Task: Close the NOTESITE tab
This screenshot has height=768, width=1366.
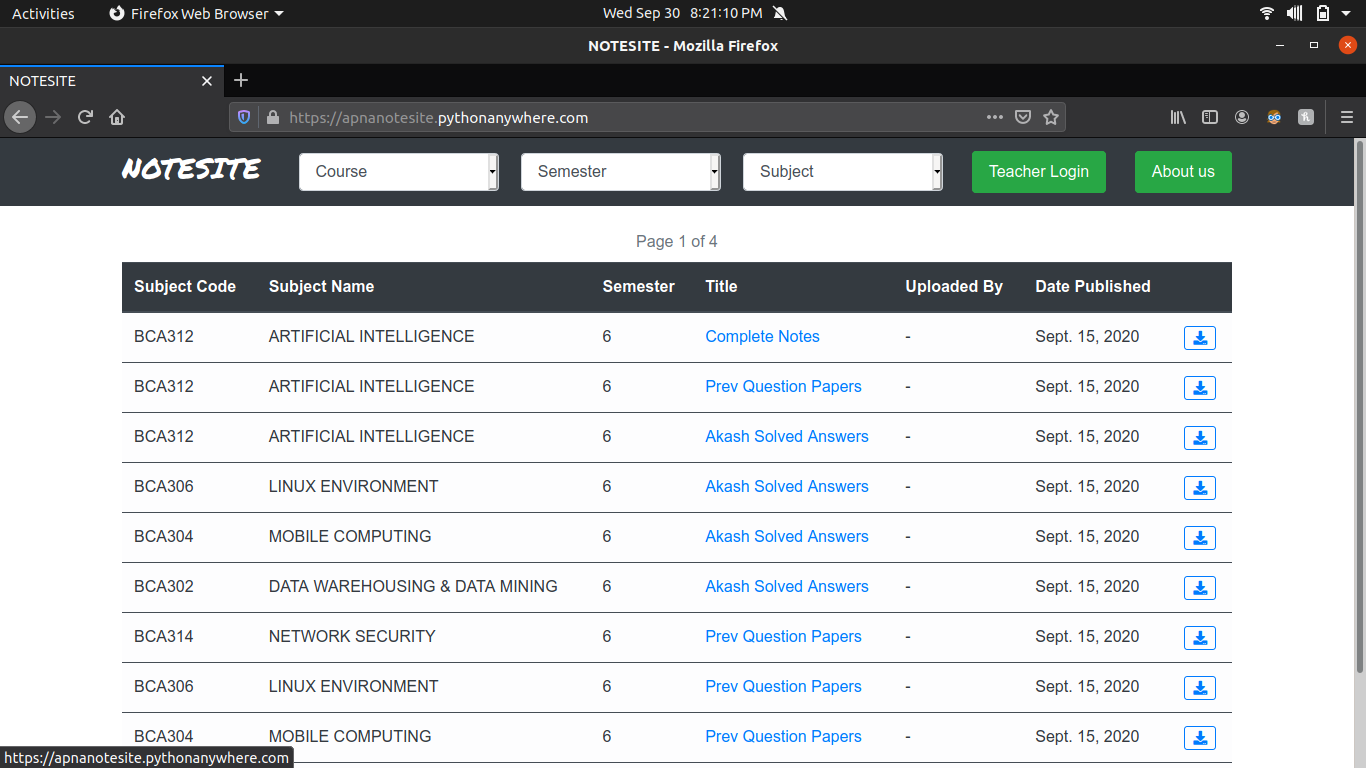Action: click(x=207, y=81)
